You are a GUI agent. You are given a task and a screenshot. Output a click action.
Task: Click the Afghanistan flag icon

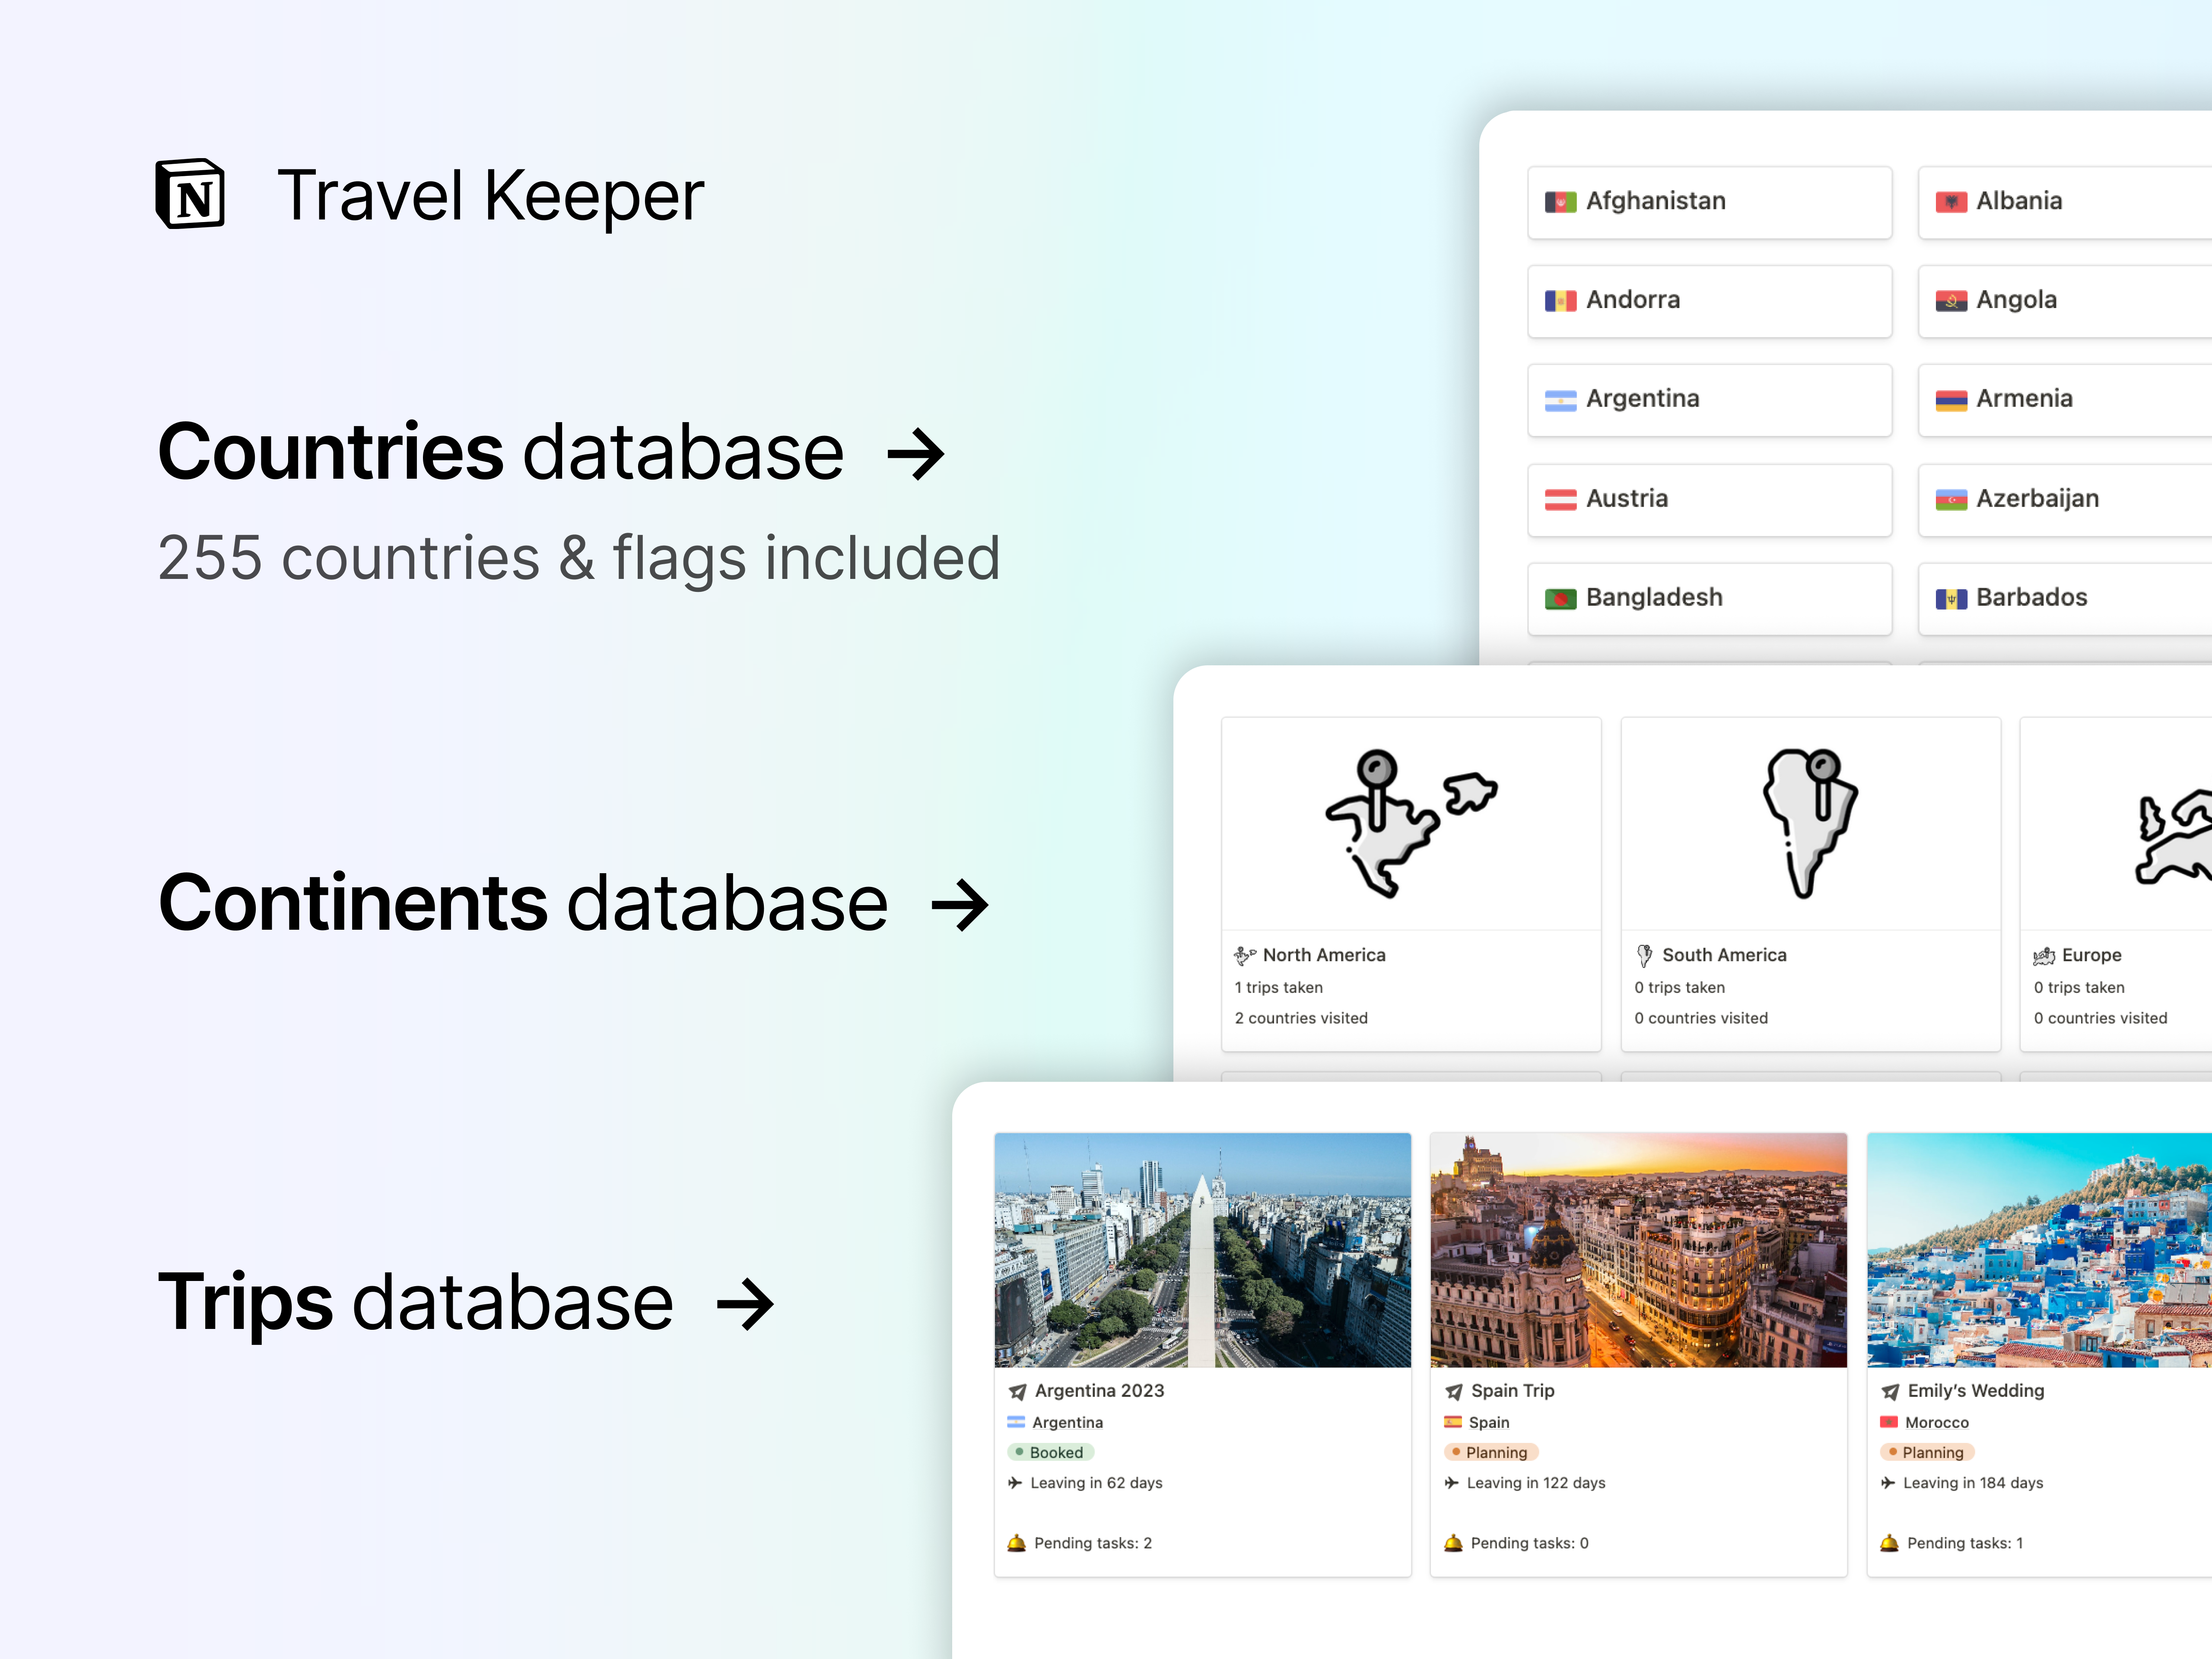1560,202
